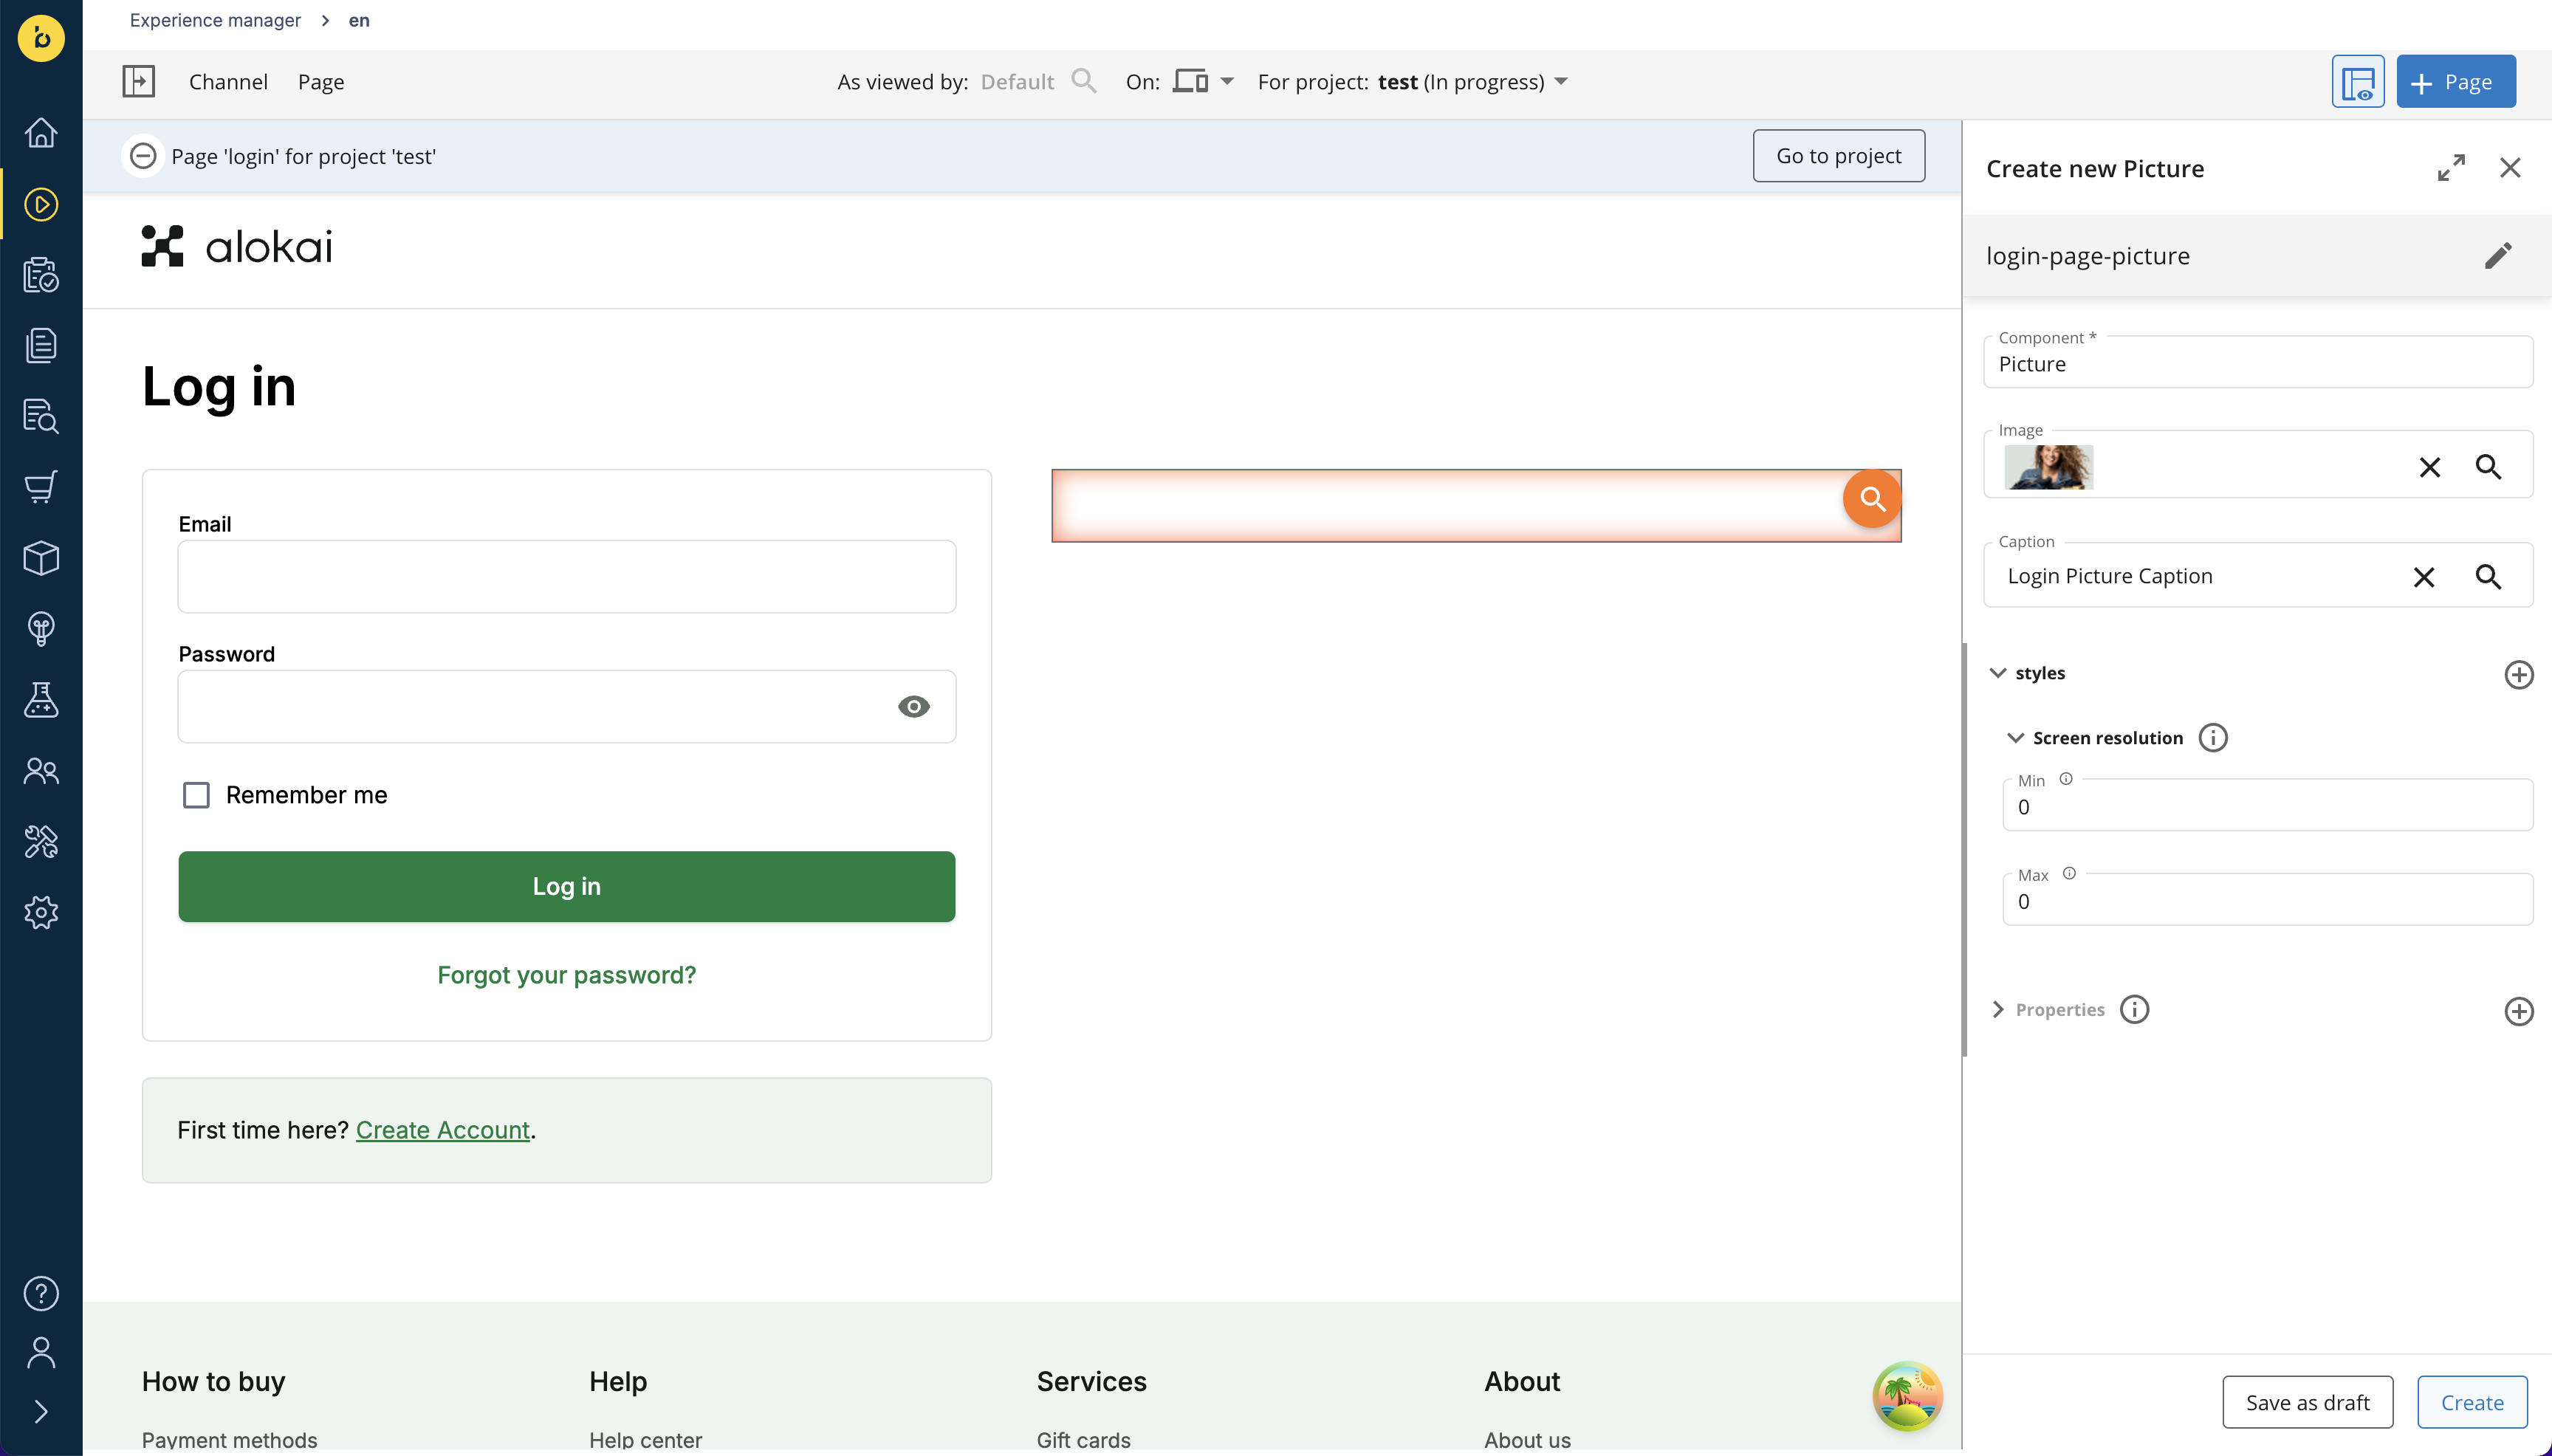This screenshot has width=2552, height=1456.
Task: Toggle the left side panel icon
Action: click(x=139, y=81)
